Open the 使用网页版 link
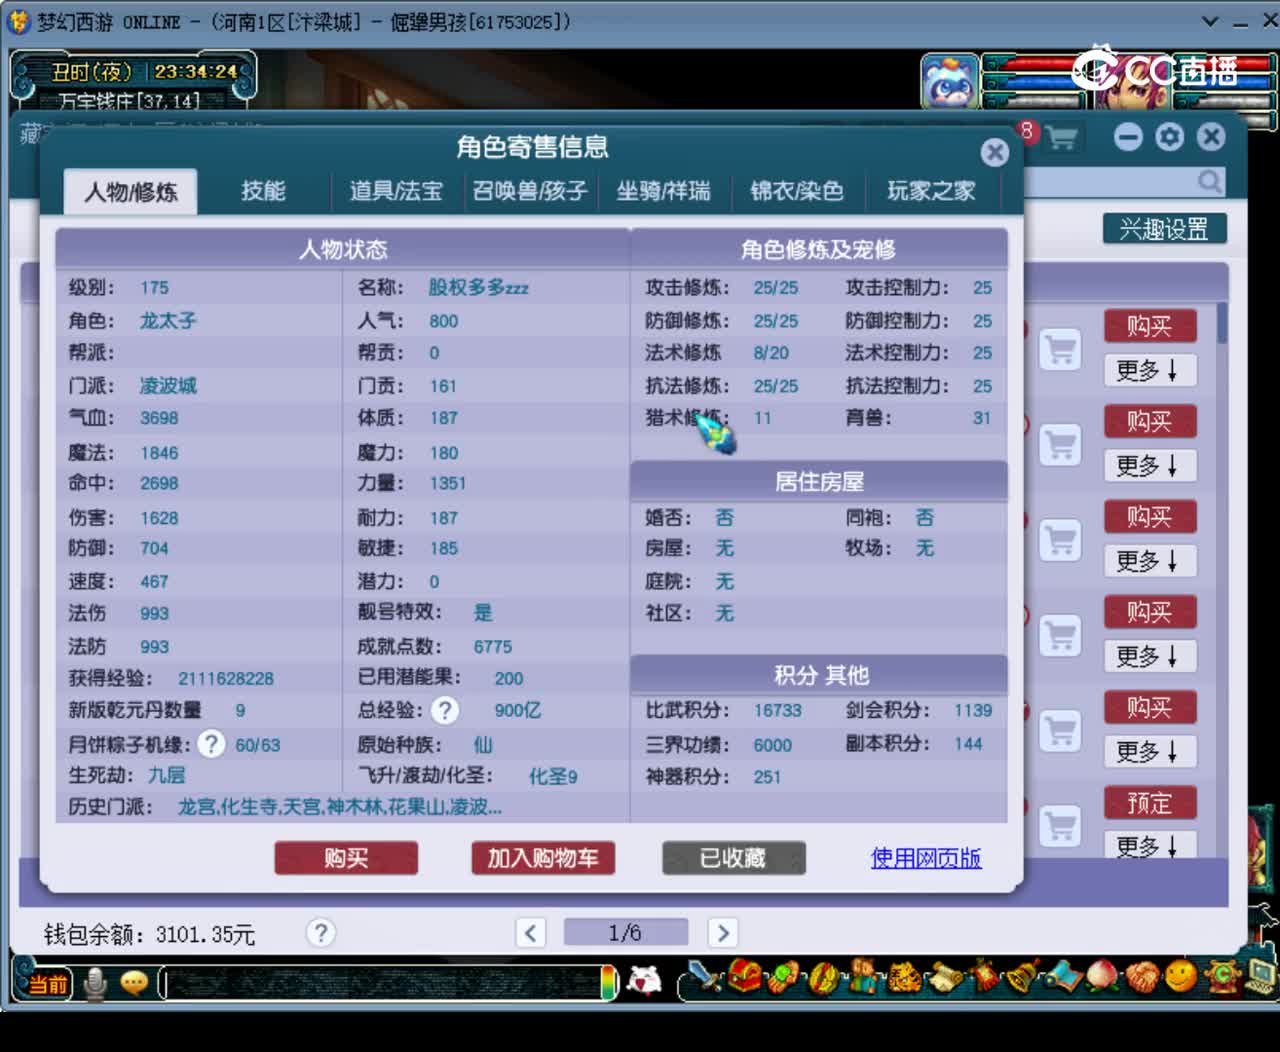The width and height of the screenshot is (1280, 1052). 926,858
